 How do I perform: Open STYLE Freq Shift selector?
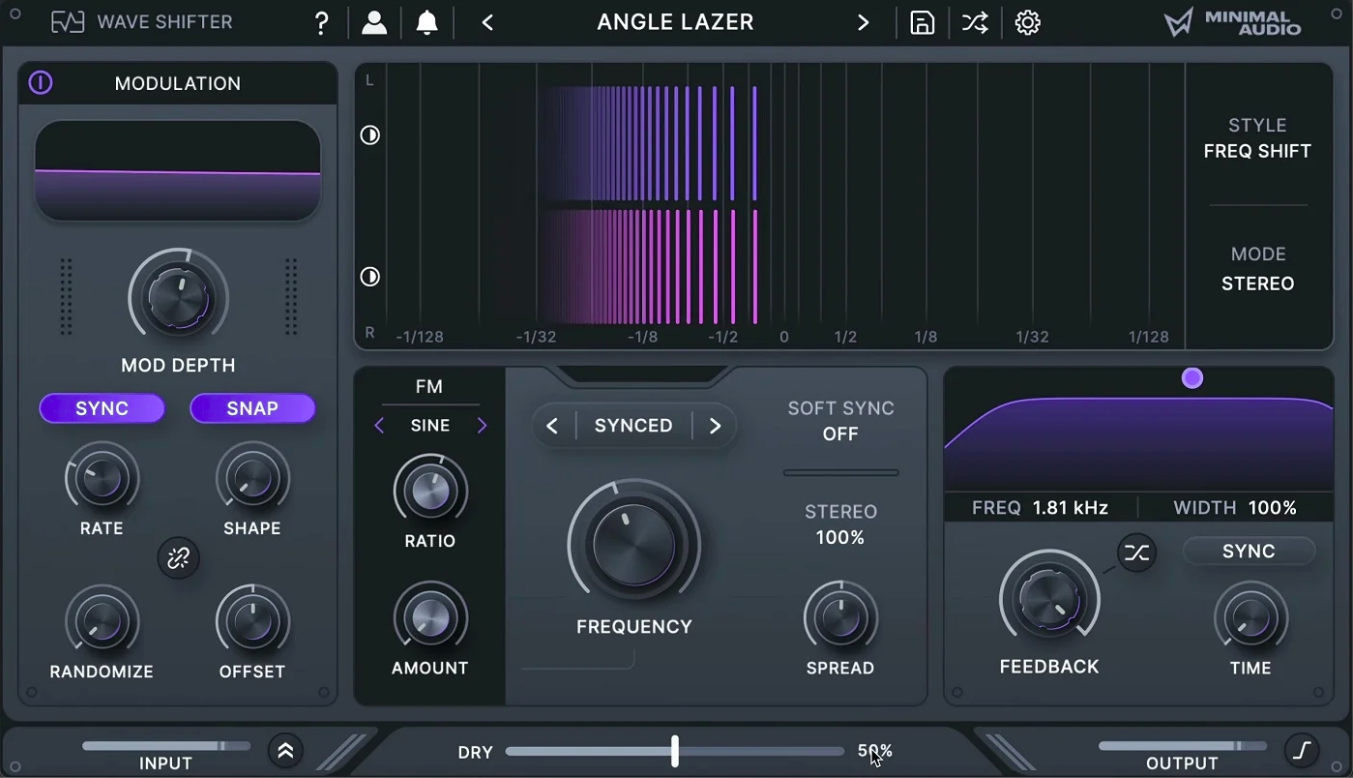tap(1257, 139)
